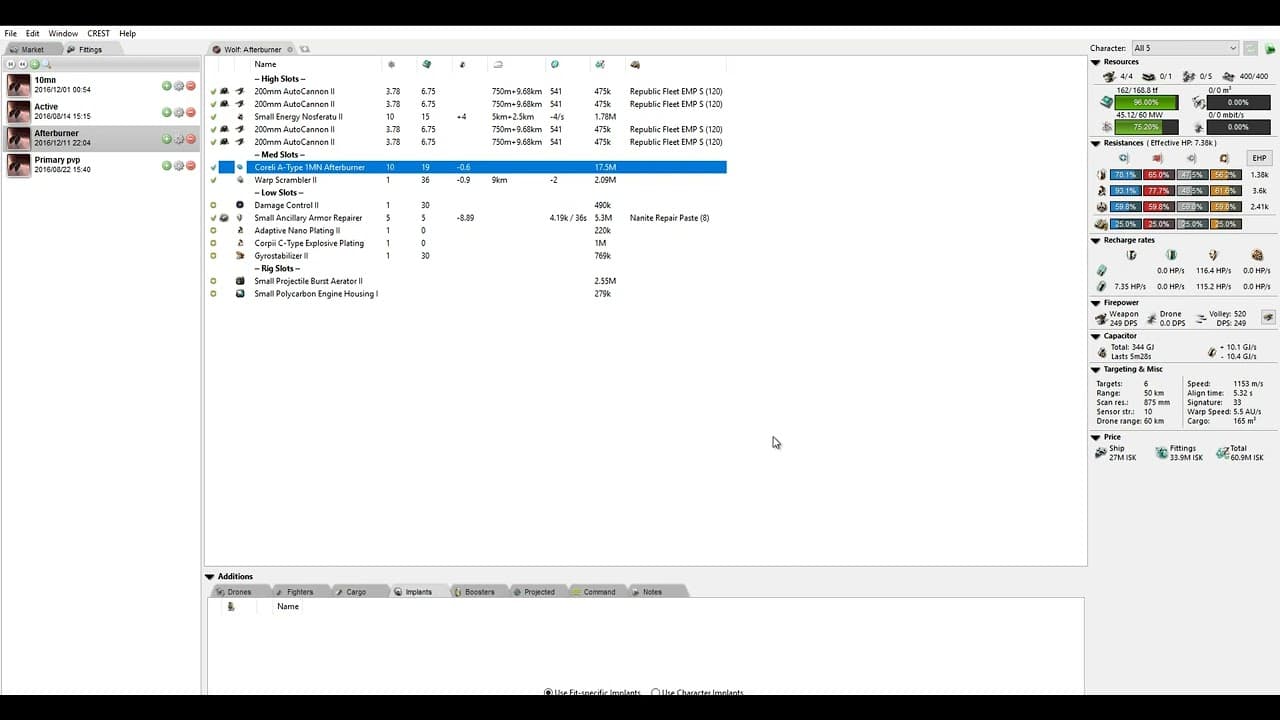Screen dimensions: 1280x720
Task: Open a new fitting tab
Action: [x=305, y=49]
